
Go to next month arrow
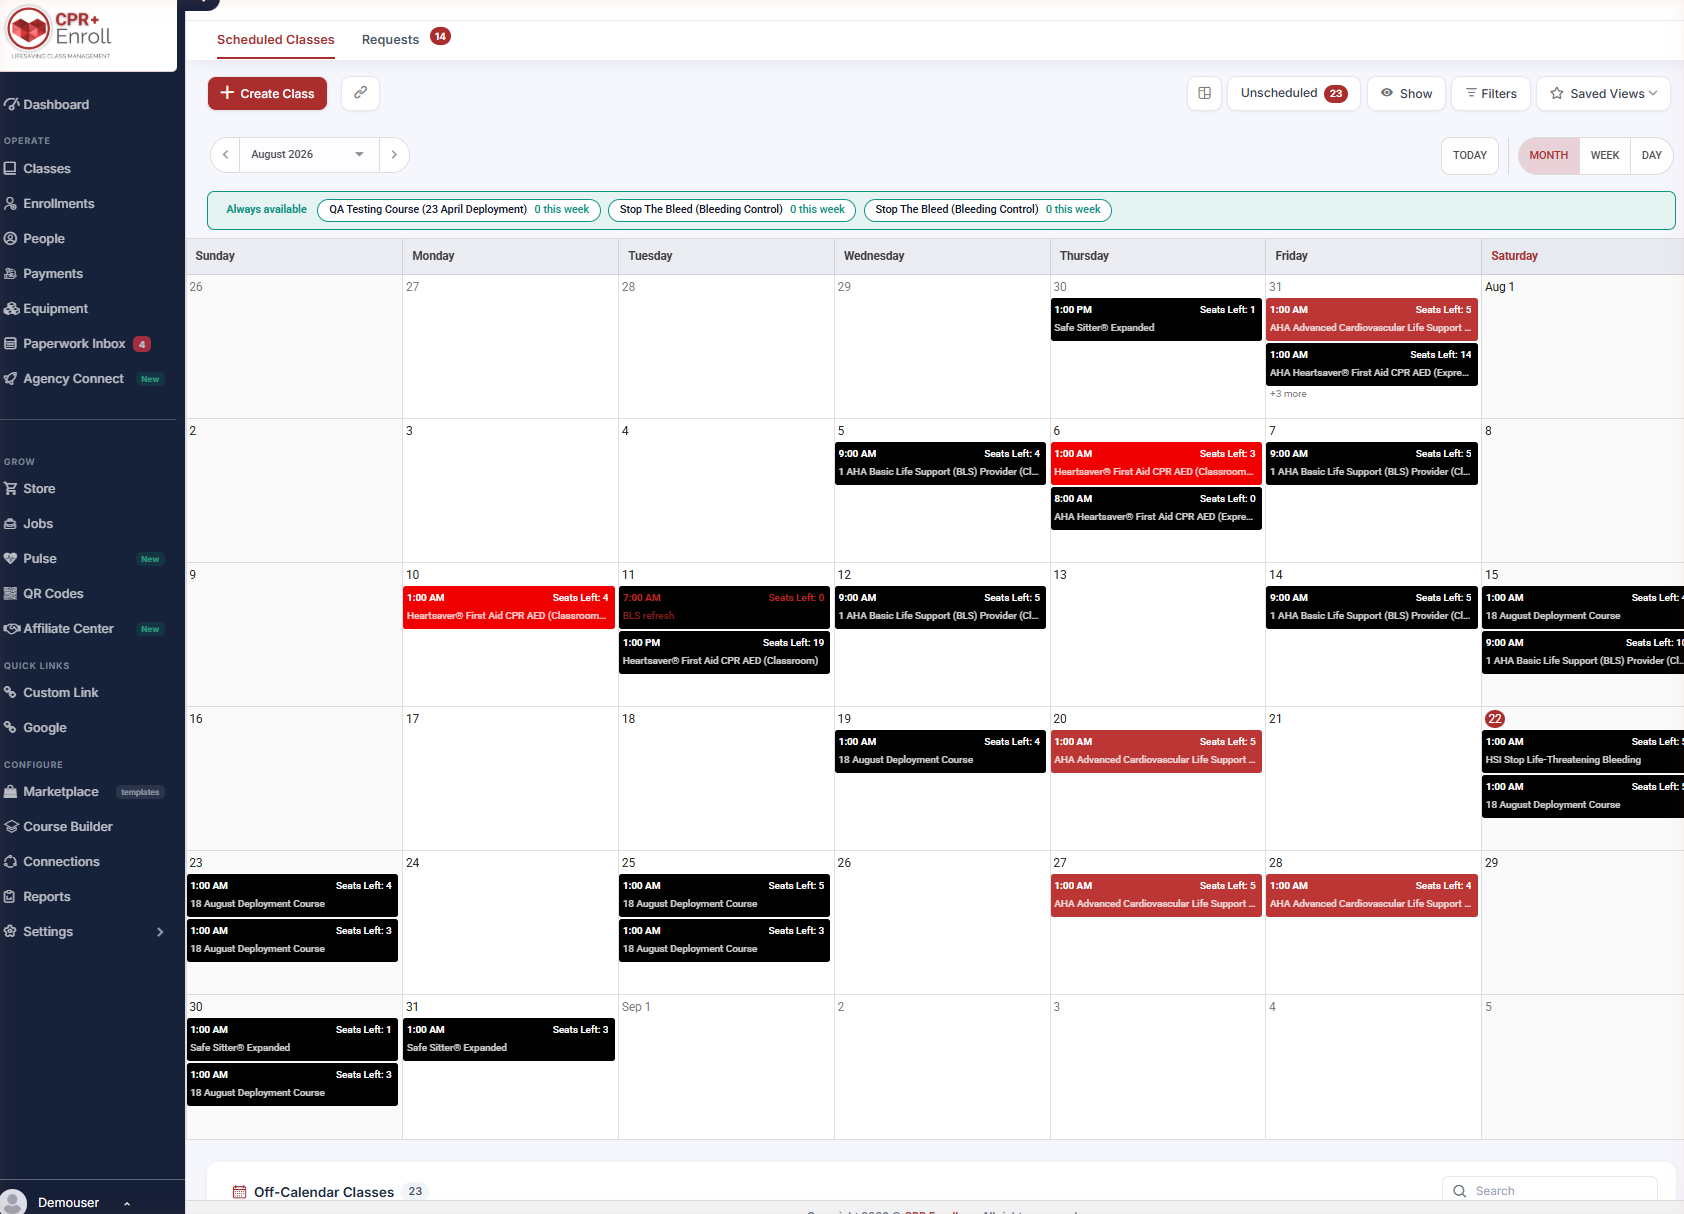[x=394, y=154]
